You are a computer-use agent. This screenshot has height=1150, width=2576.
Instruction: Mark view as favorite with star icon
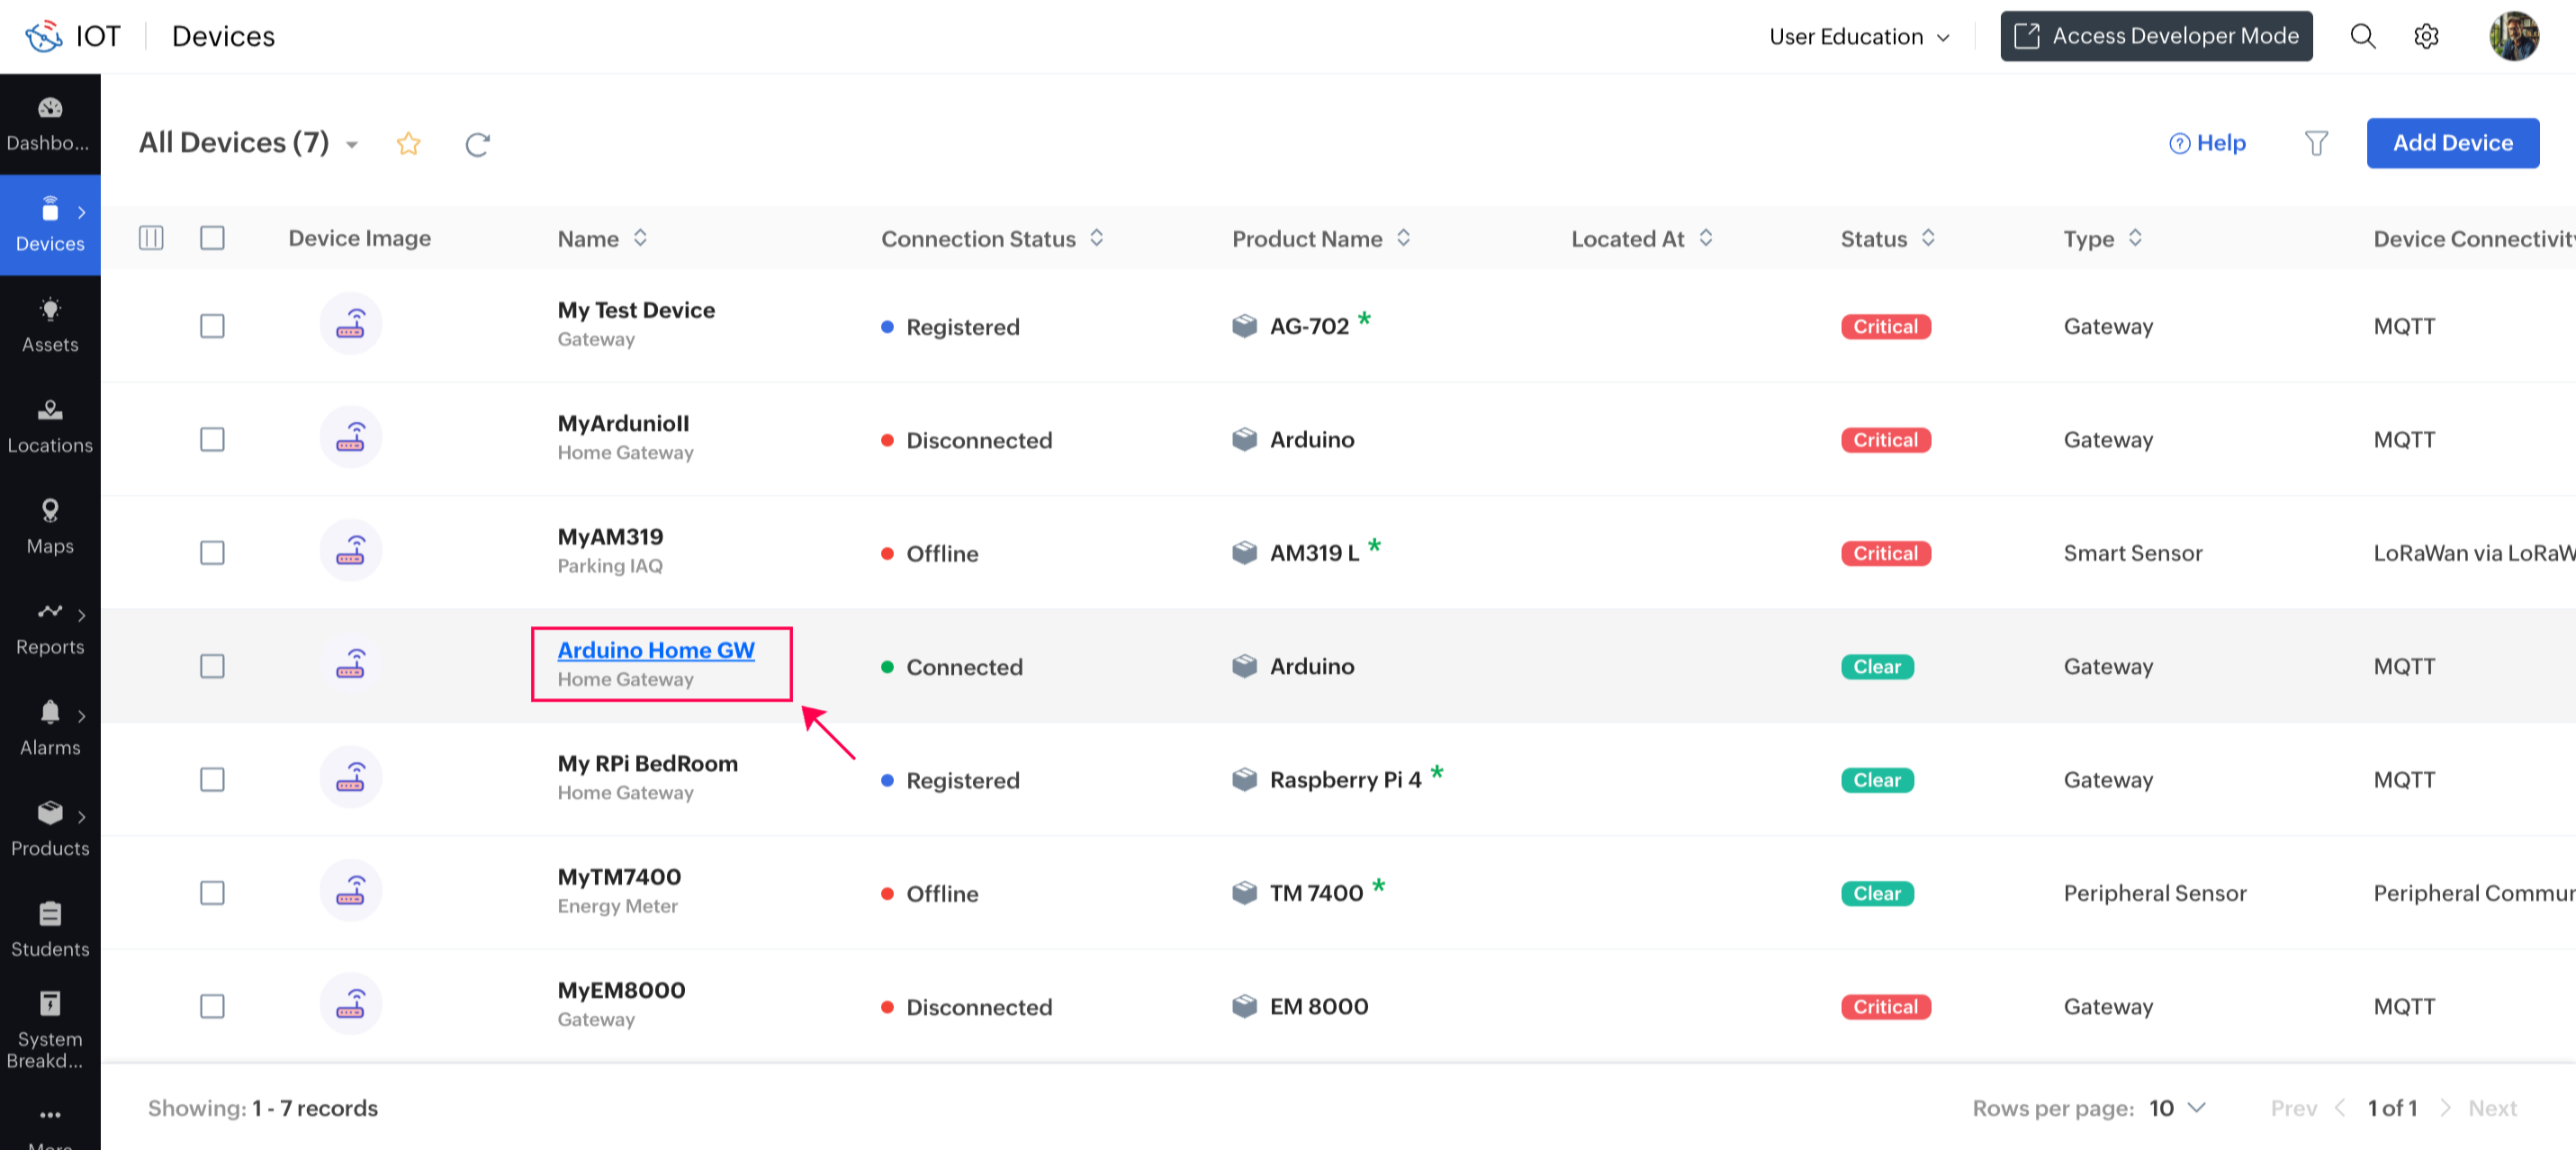pos(408,144)
